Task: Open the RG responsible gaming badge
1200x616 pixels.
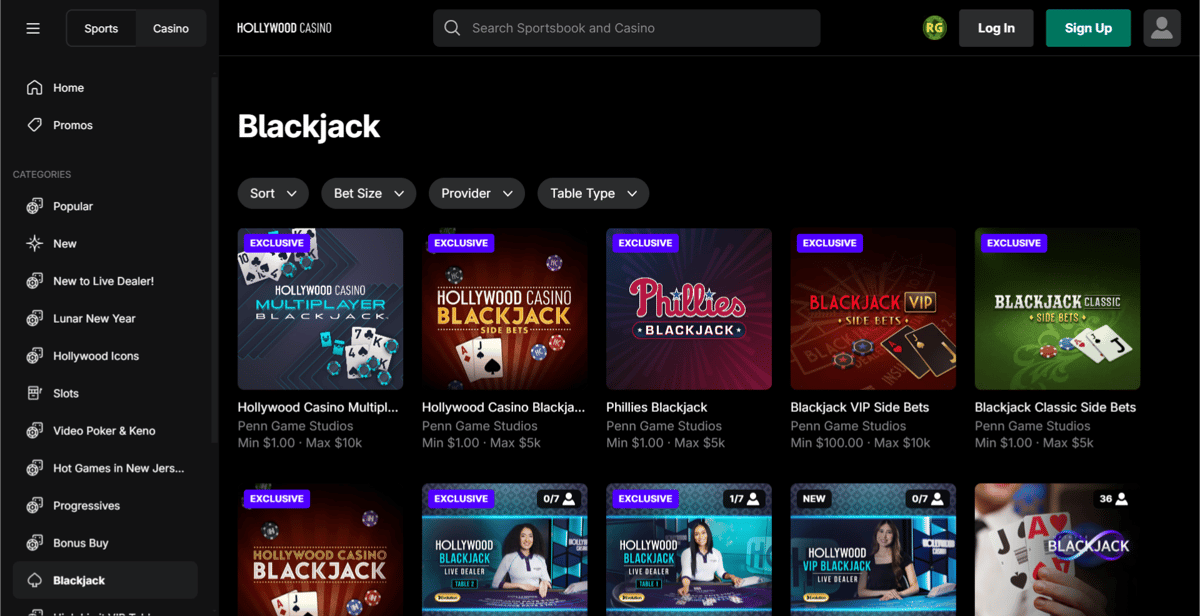Action: (934, 28)
